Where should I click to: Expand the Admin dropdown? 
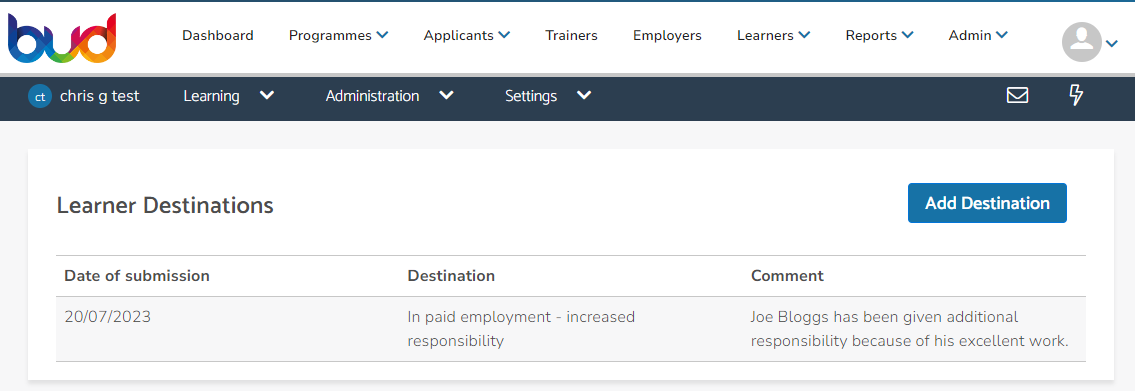pos(979,35)
